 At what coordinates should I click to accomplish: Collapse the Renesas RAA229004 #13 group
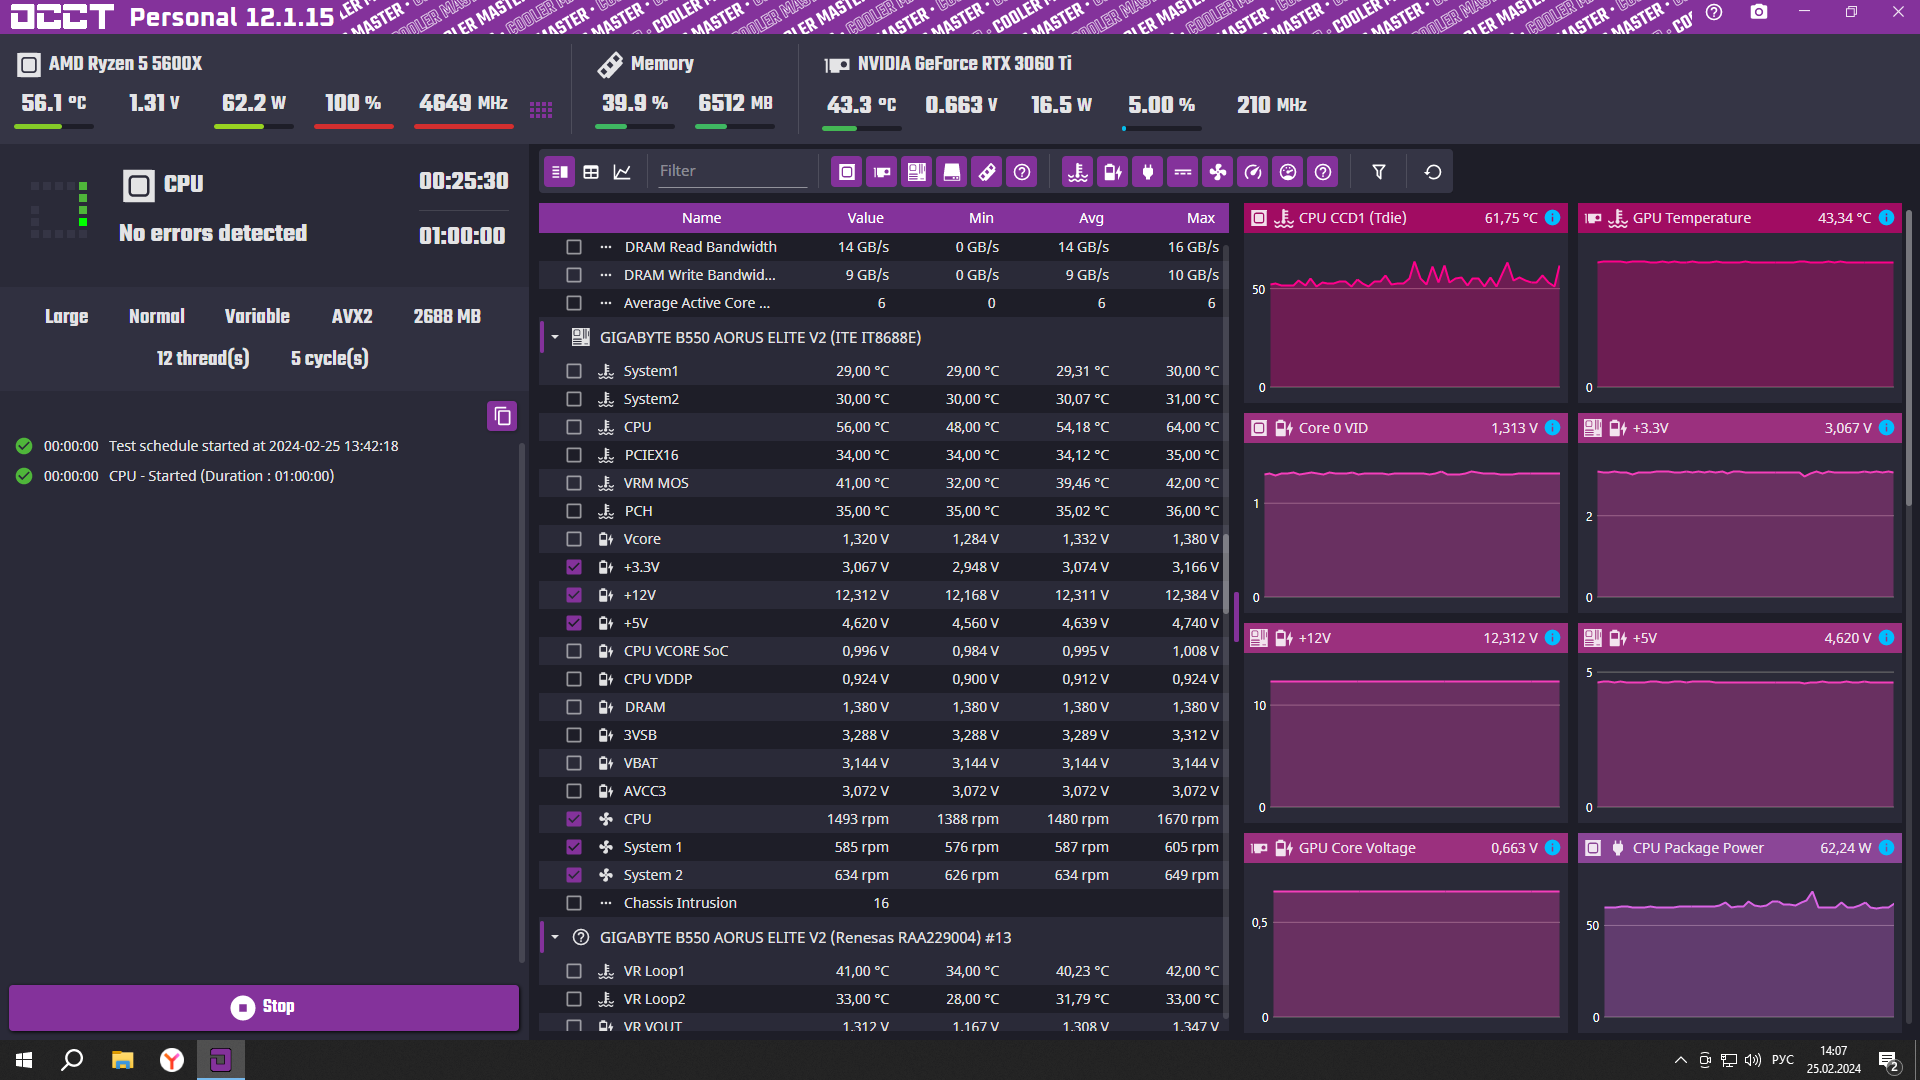tap(555, 938)
